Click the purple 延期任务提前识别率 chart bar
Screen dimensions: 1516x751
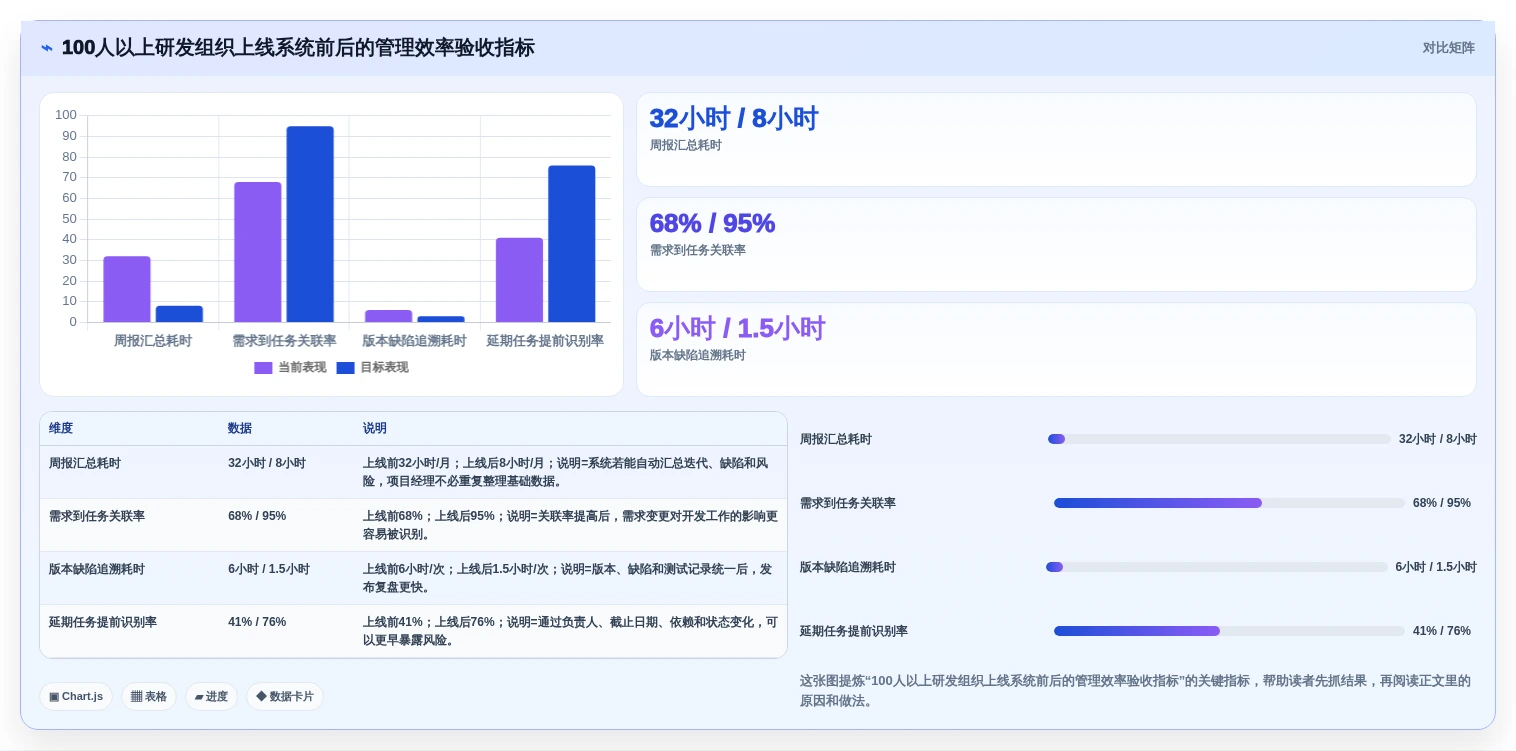click(519, 280)
